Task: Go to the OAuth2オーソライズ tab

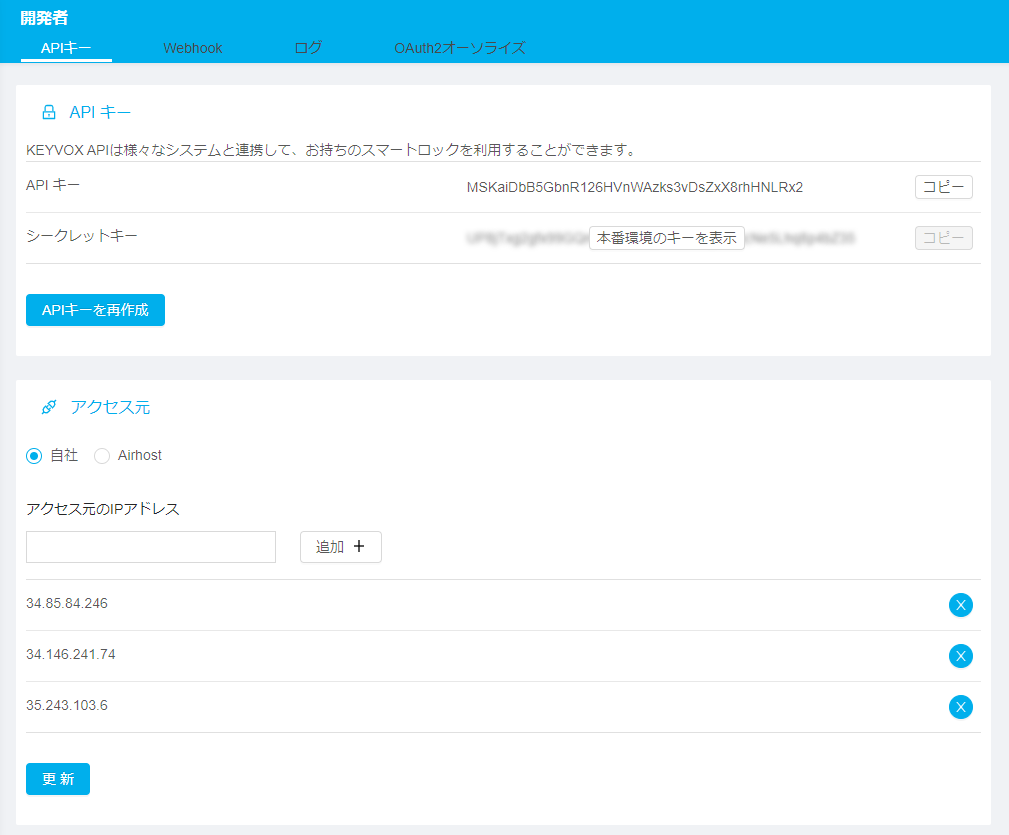Action: click(x=459, y=48)
